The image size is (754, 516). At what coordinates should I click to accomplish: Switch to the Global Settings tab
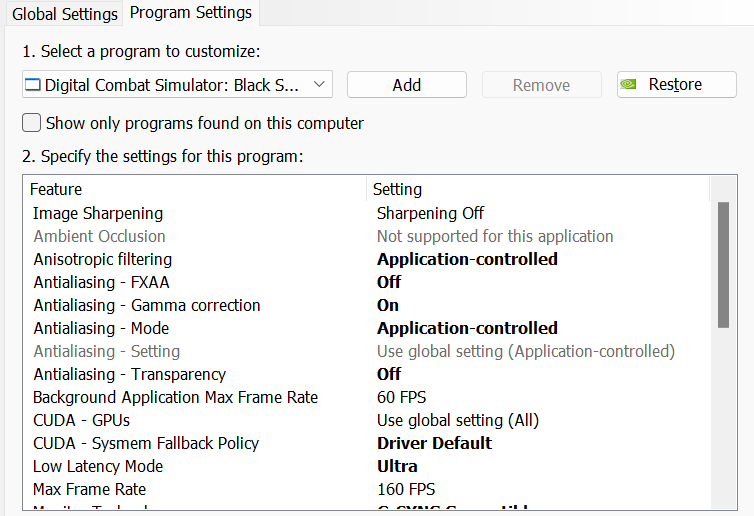(x=64, y=14)
